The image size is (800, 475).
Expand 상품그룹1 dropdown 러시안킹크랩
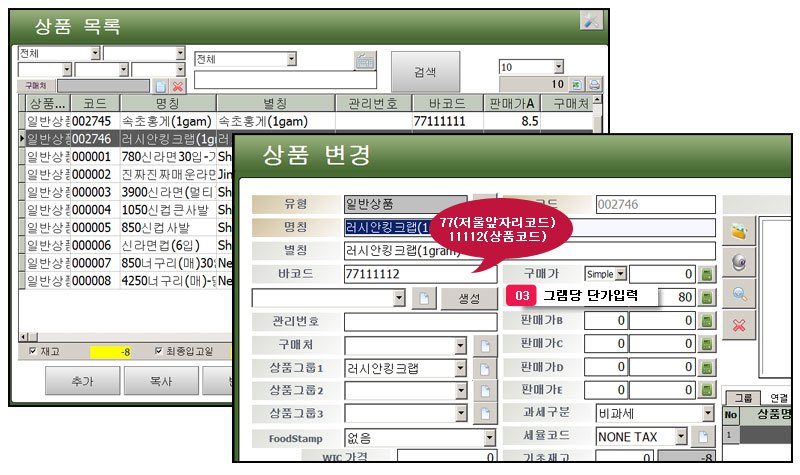tap(460, 368)
